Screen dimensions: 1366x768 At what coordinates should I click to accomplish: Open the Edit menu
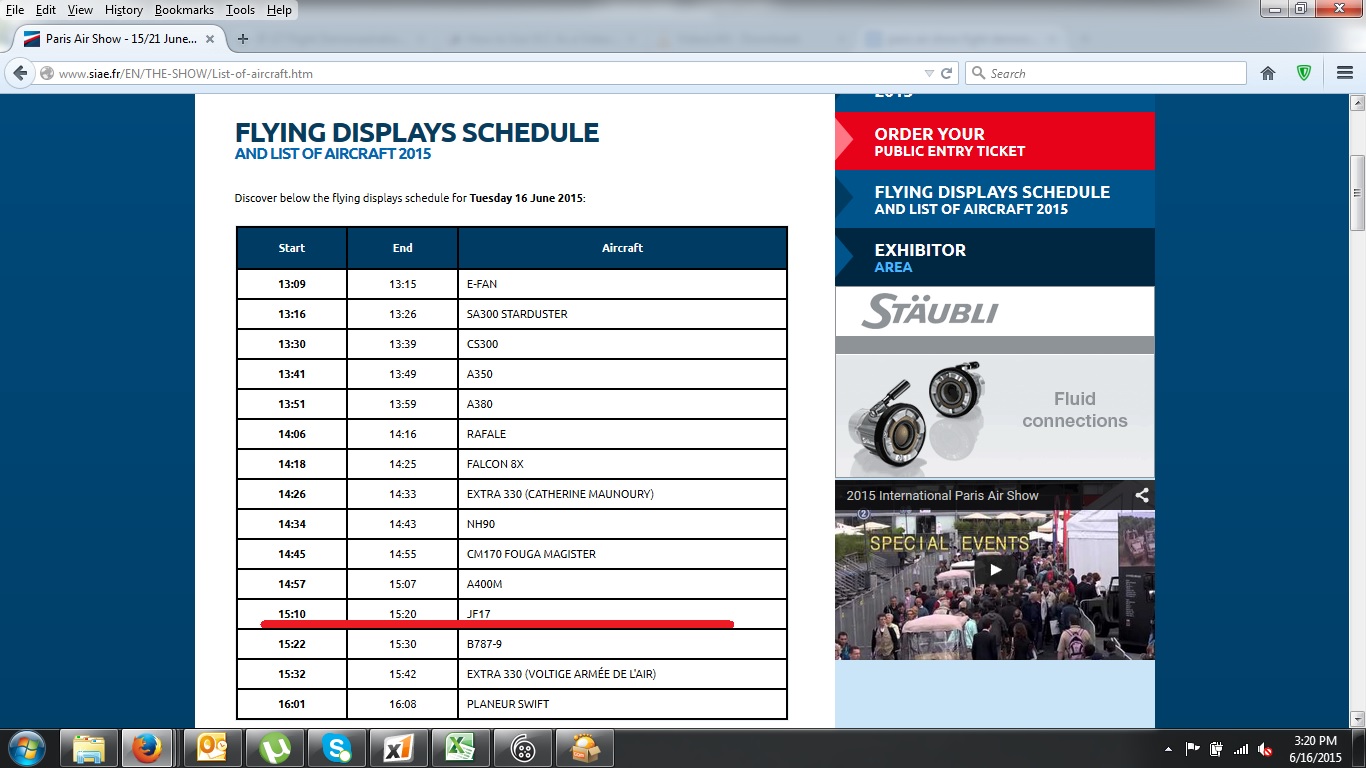[46, 10]
